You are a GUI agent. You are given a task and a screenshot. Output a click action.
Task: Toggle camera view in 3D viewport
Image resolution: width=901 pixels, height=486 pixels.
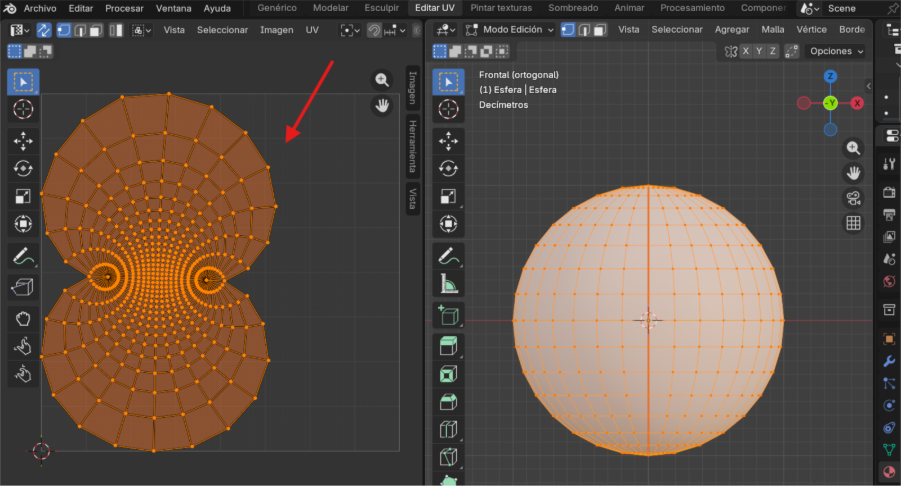[x=853, y=198]
